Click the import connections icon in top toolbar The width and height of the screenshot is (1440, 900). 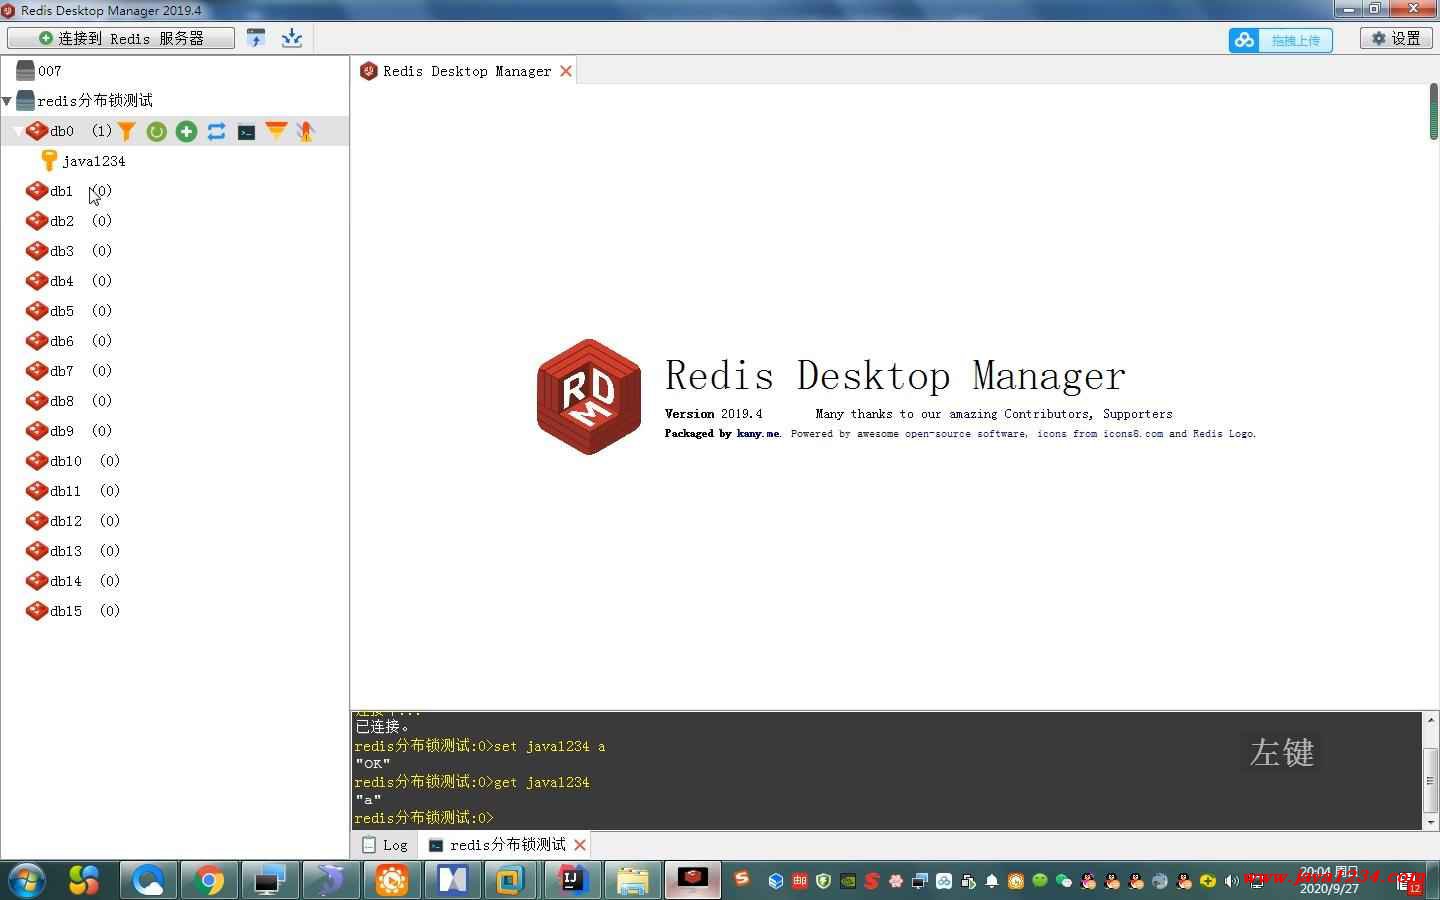pos(256,38)
